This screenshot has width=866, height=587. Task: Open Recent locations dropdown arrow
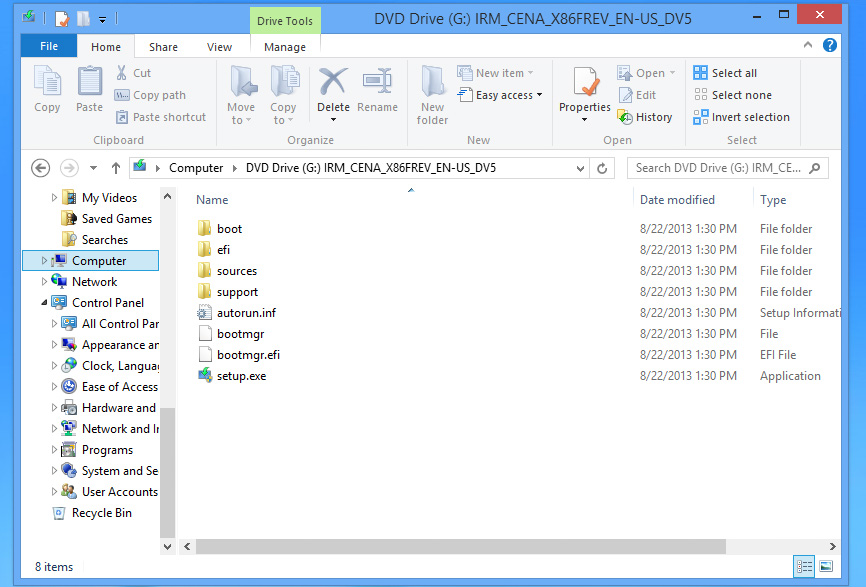click(x=93, y=168)
